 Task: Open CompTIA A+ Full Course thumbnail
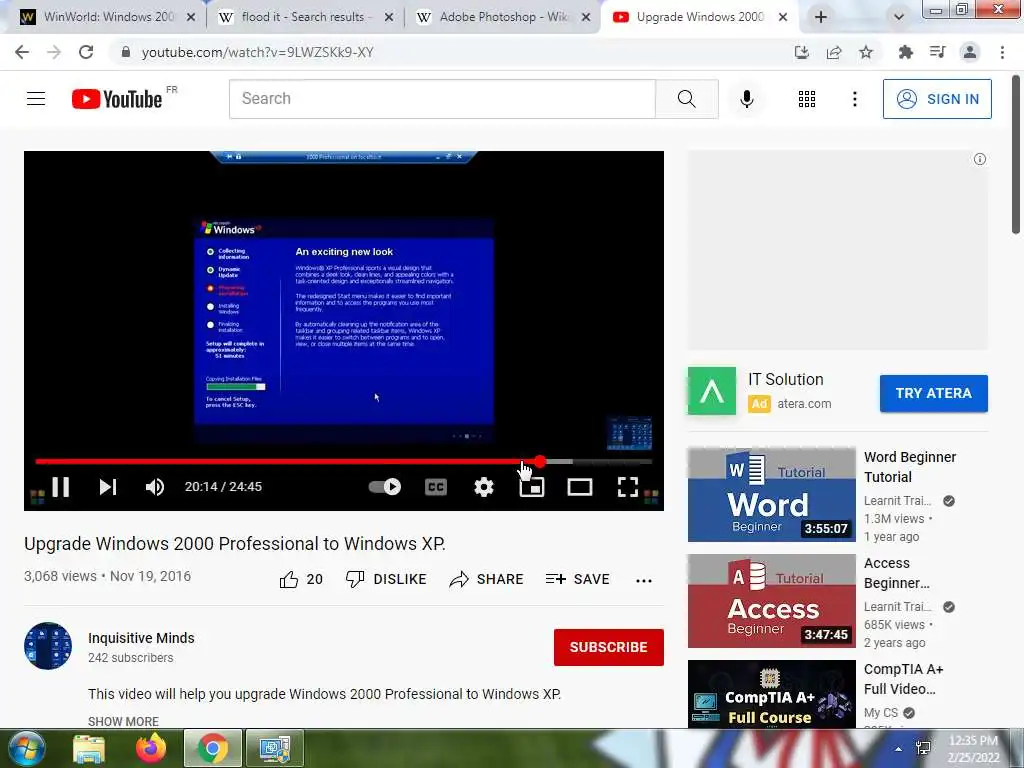[x=771, y=694]
